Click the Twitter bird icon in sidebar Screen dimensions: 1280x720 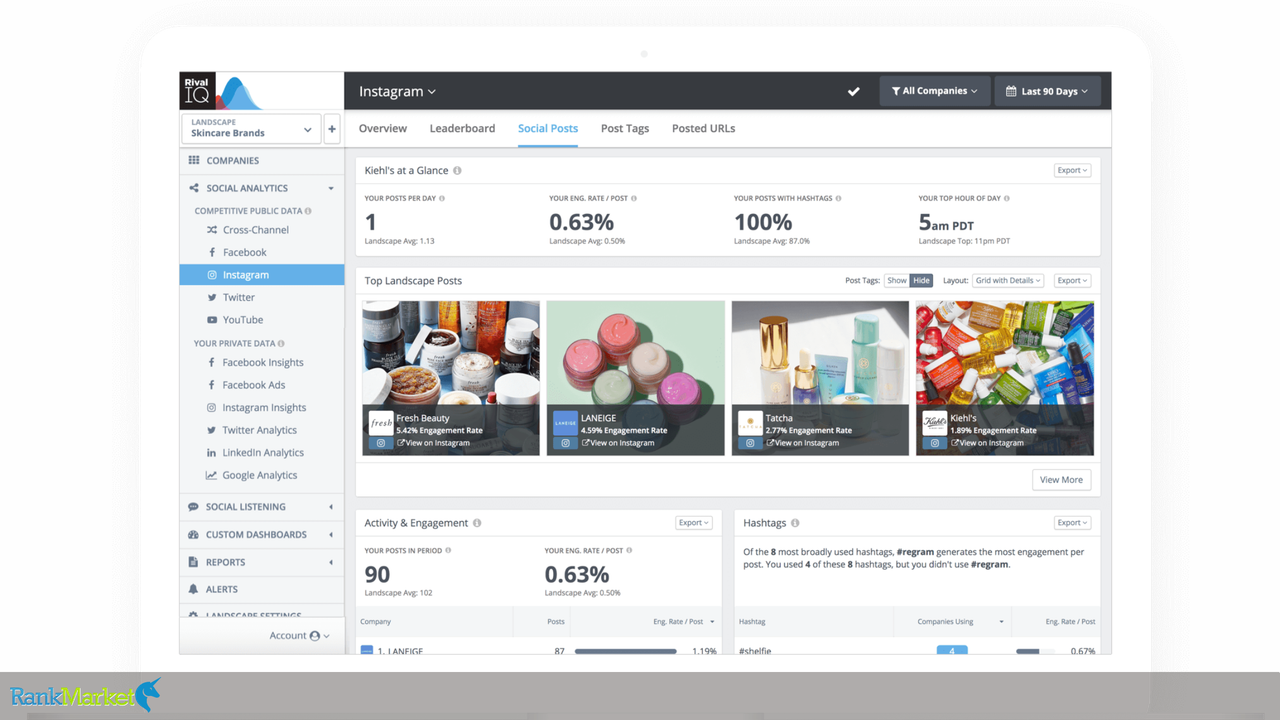click(212, 297)
